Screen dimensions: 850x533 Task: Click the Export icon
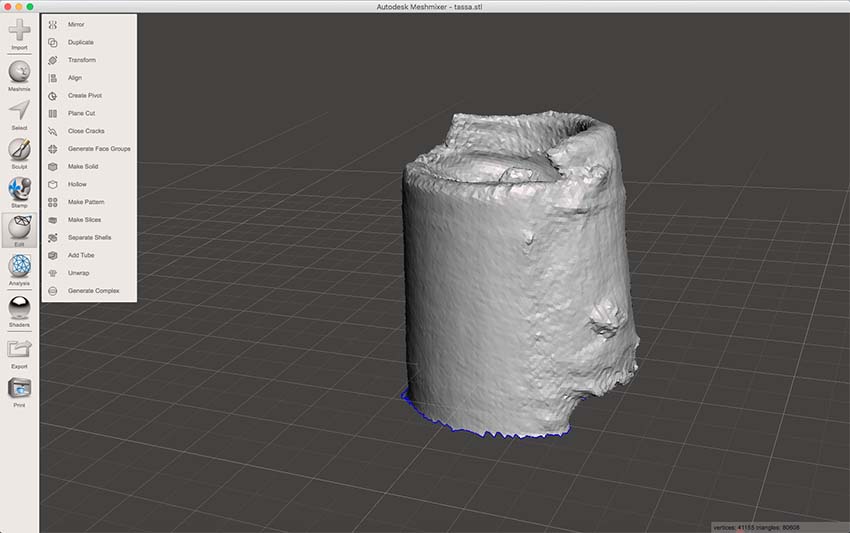[19, 349]
